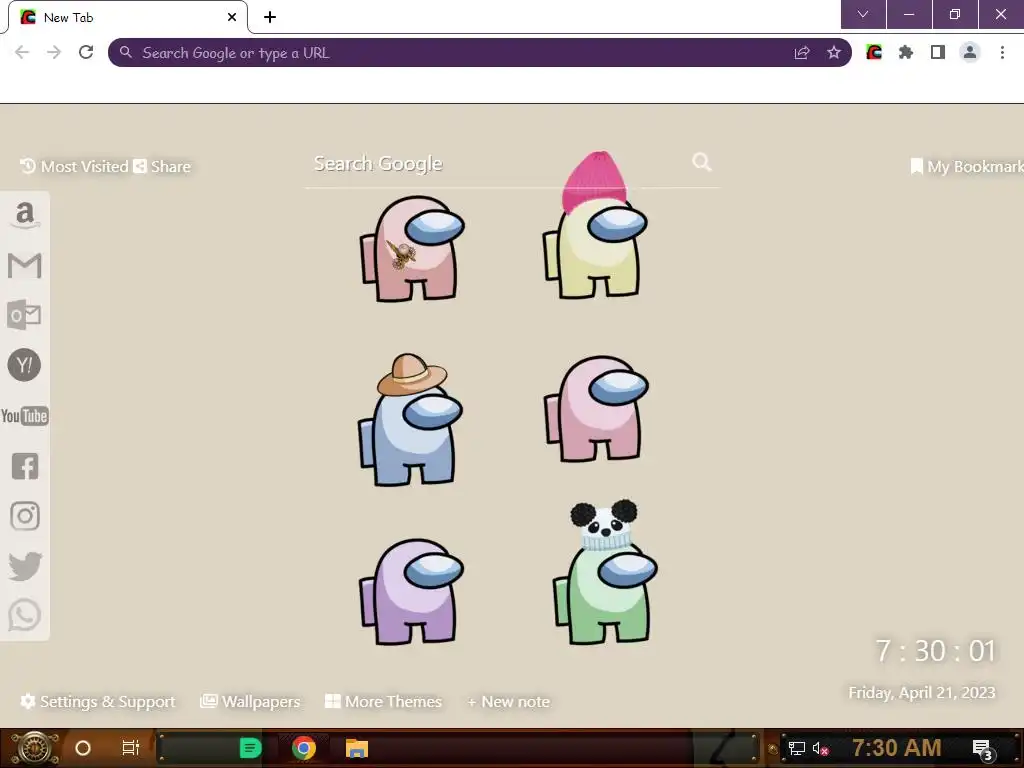The image size is (1024, 768).
Task: Open the YouTube shortcut icon
Action: (x=25, y=416)
